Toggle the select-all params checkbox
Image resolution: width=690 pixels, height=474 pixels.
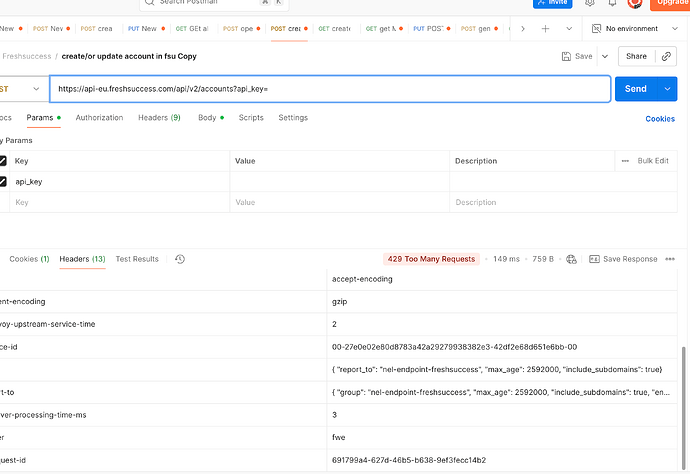coord(2,161)
